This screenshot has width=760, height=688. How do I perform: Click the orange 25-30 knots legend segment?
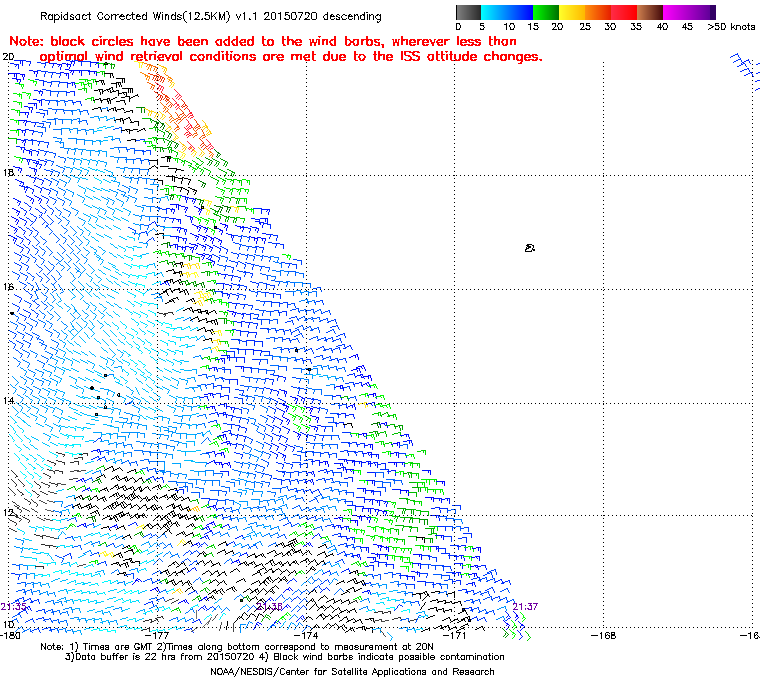598,12
